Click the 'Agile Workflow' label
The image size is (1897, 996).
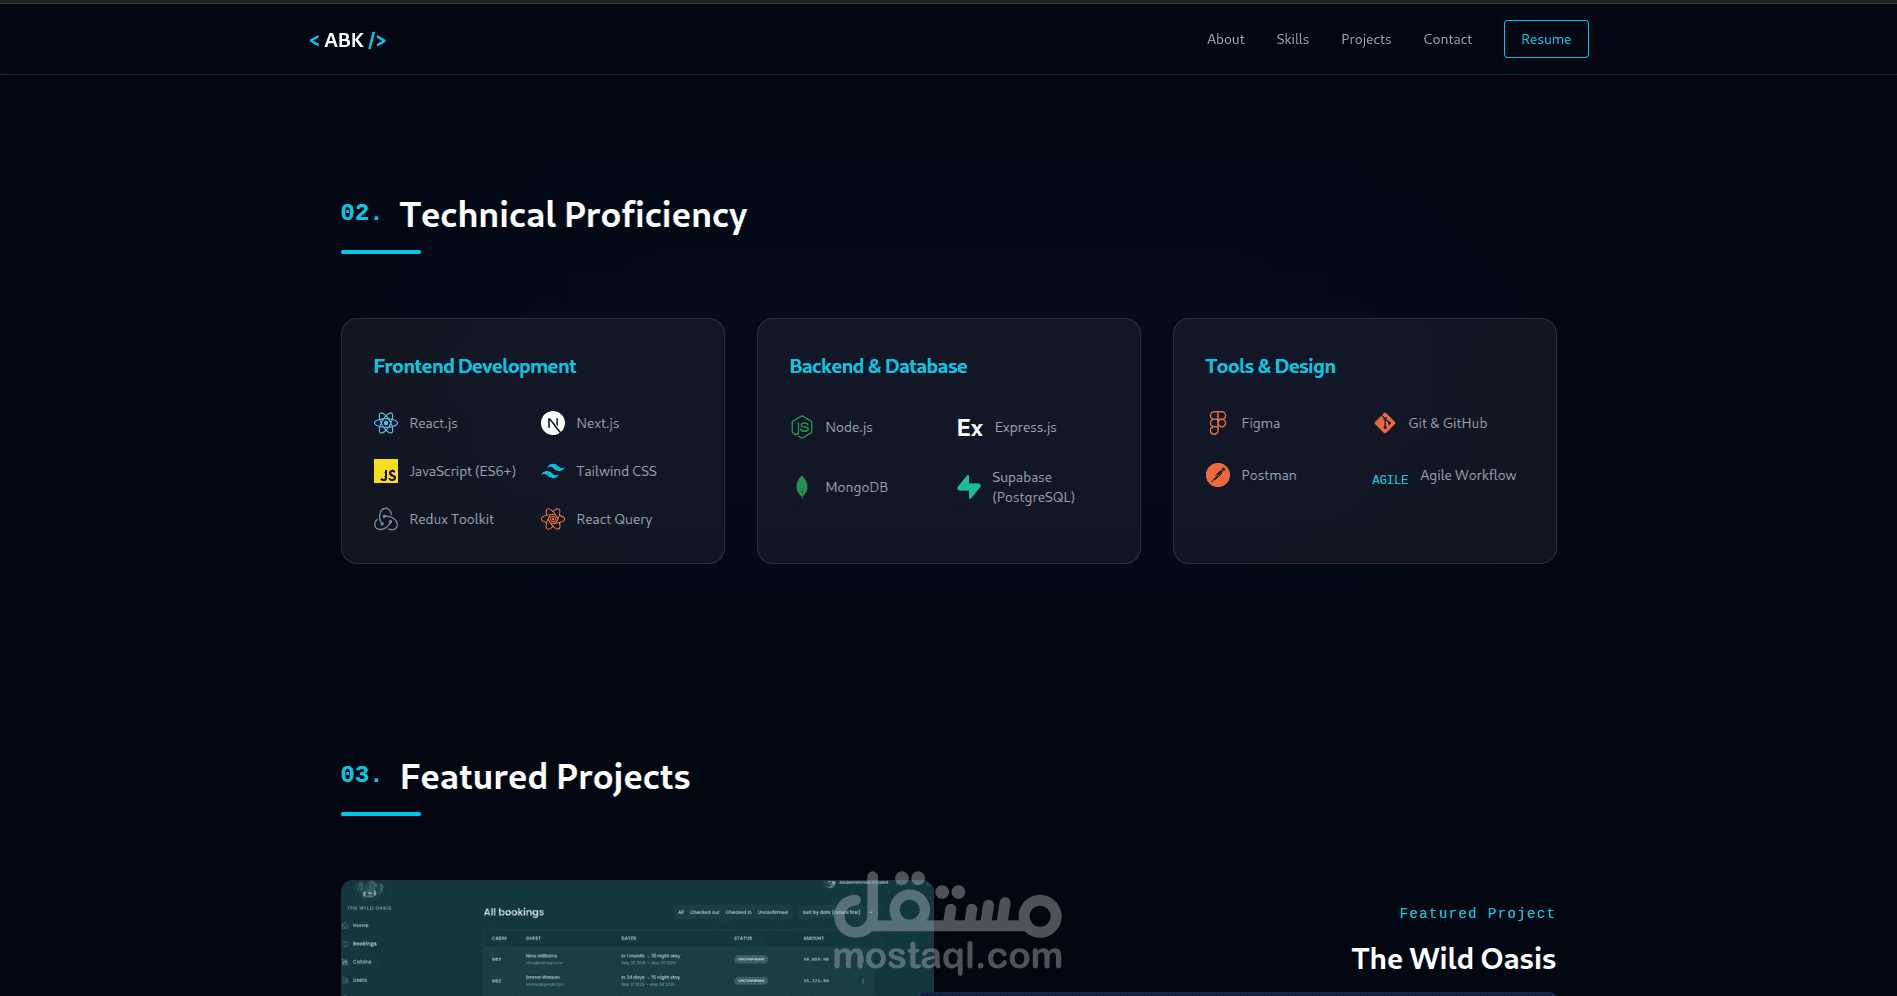tap(1468, 475)
